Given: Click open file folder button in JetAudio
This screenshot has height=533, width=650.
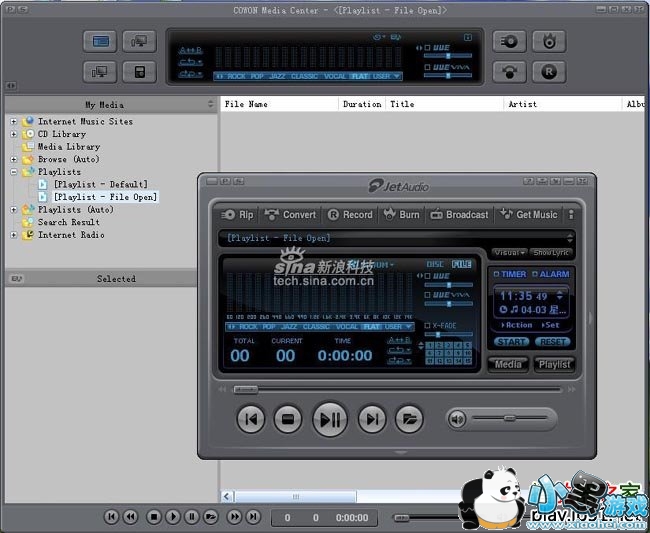Looking at the screenshot, I should click(x=409, y=419).
